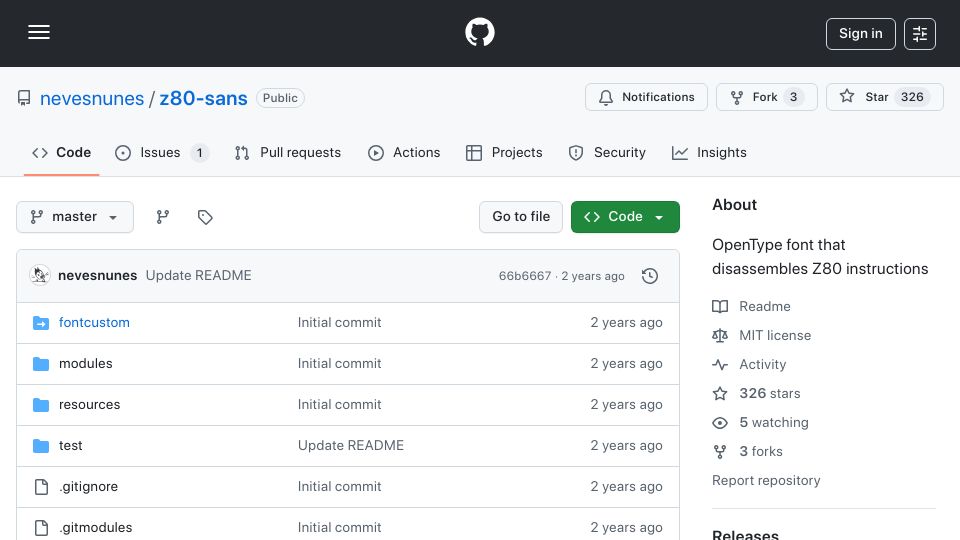Switch to the Code tab
The height and width of the screenshot is (540, 960).
61,152
